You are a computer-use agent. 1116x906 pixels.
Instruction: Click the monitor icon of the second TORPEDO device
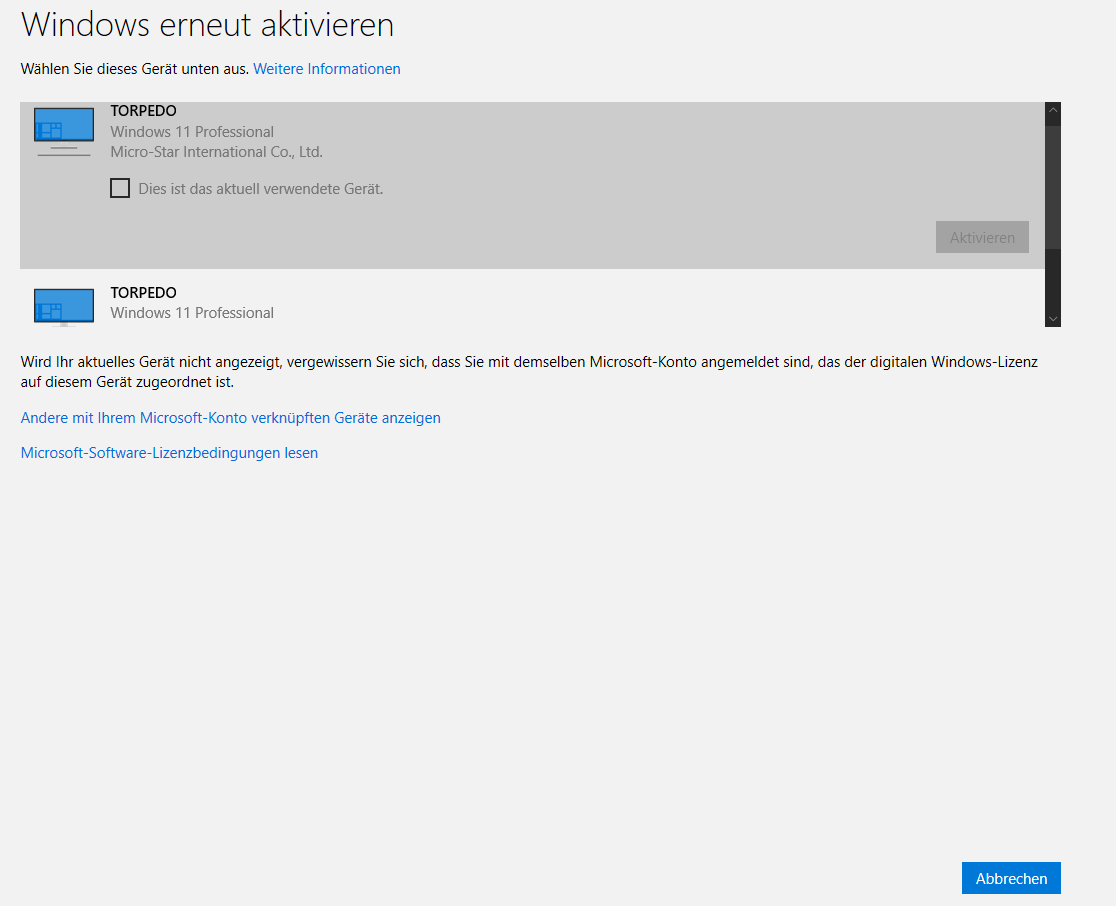pos(64,307)
